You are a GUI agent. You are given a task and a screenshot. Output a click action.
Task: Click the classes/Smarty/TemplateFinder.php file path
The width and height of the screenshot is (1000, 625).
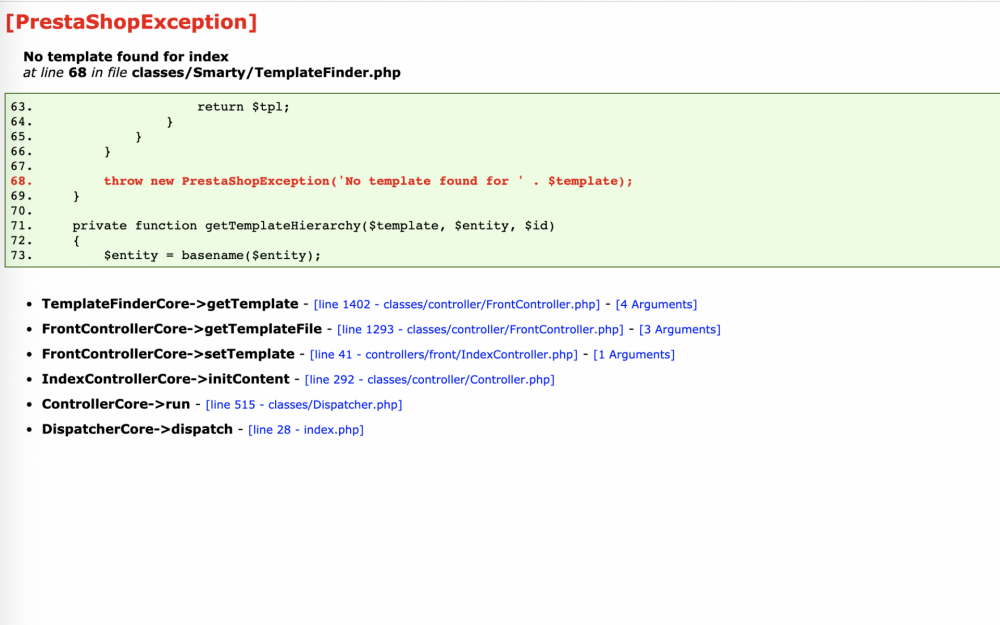(x=266, y=72)
